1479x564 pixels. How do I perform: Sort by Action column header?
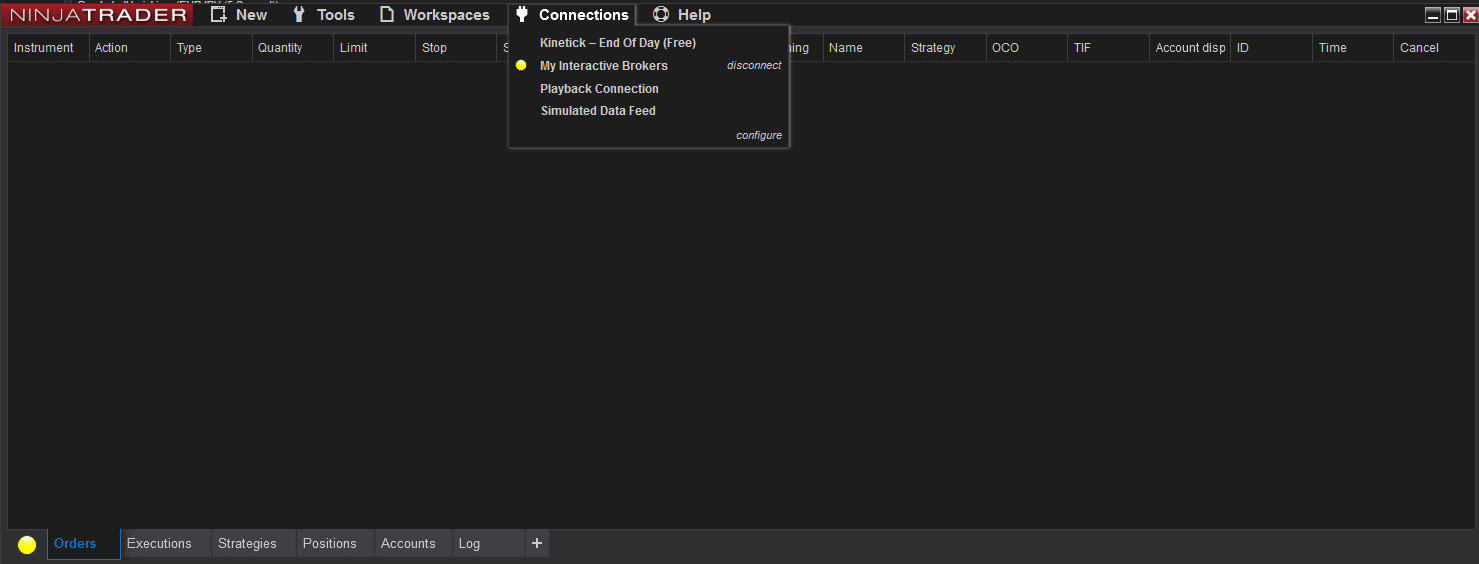coord(130,47)
